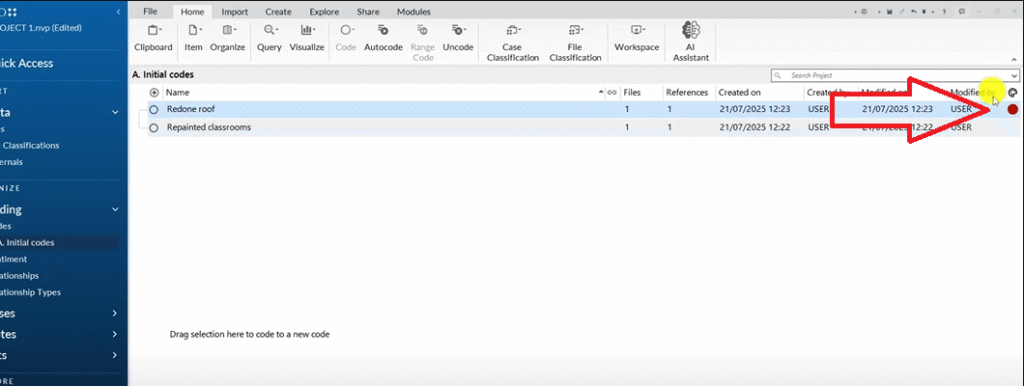Image resolution: width=1024 pixels, height=386 pixels.
Task: Click the Code ribbon button
Action: point(347,38)
